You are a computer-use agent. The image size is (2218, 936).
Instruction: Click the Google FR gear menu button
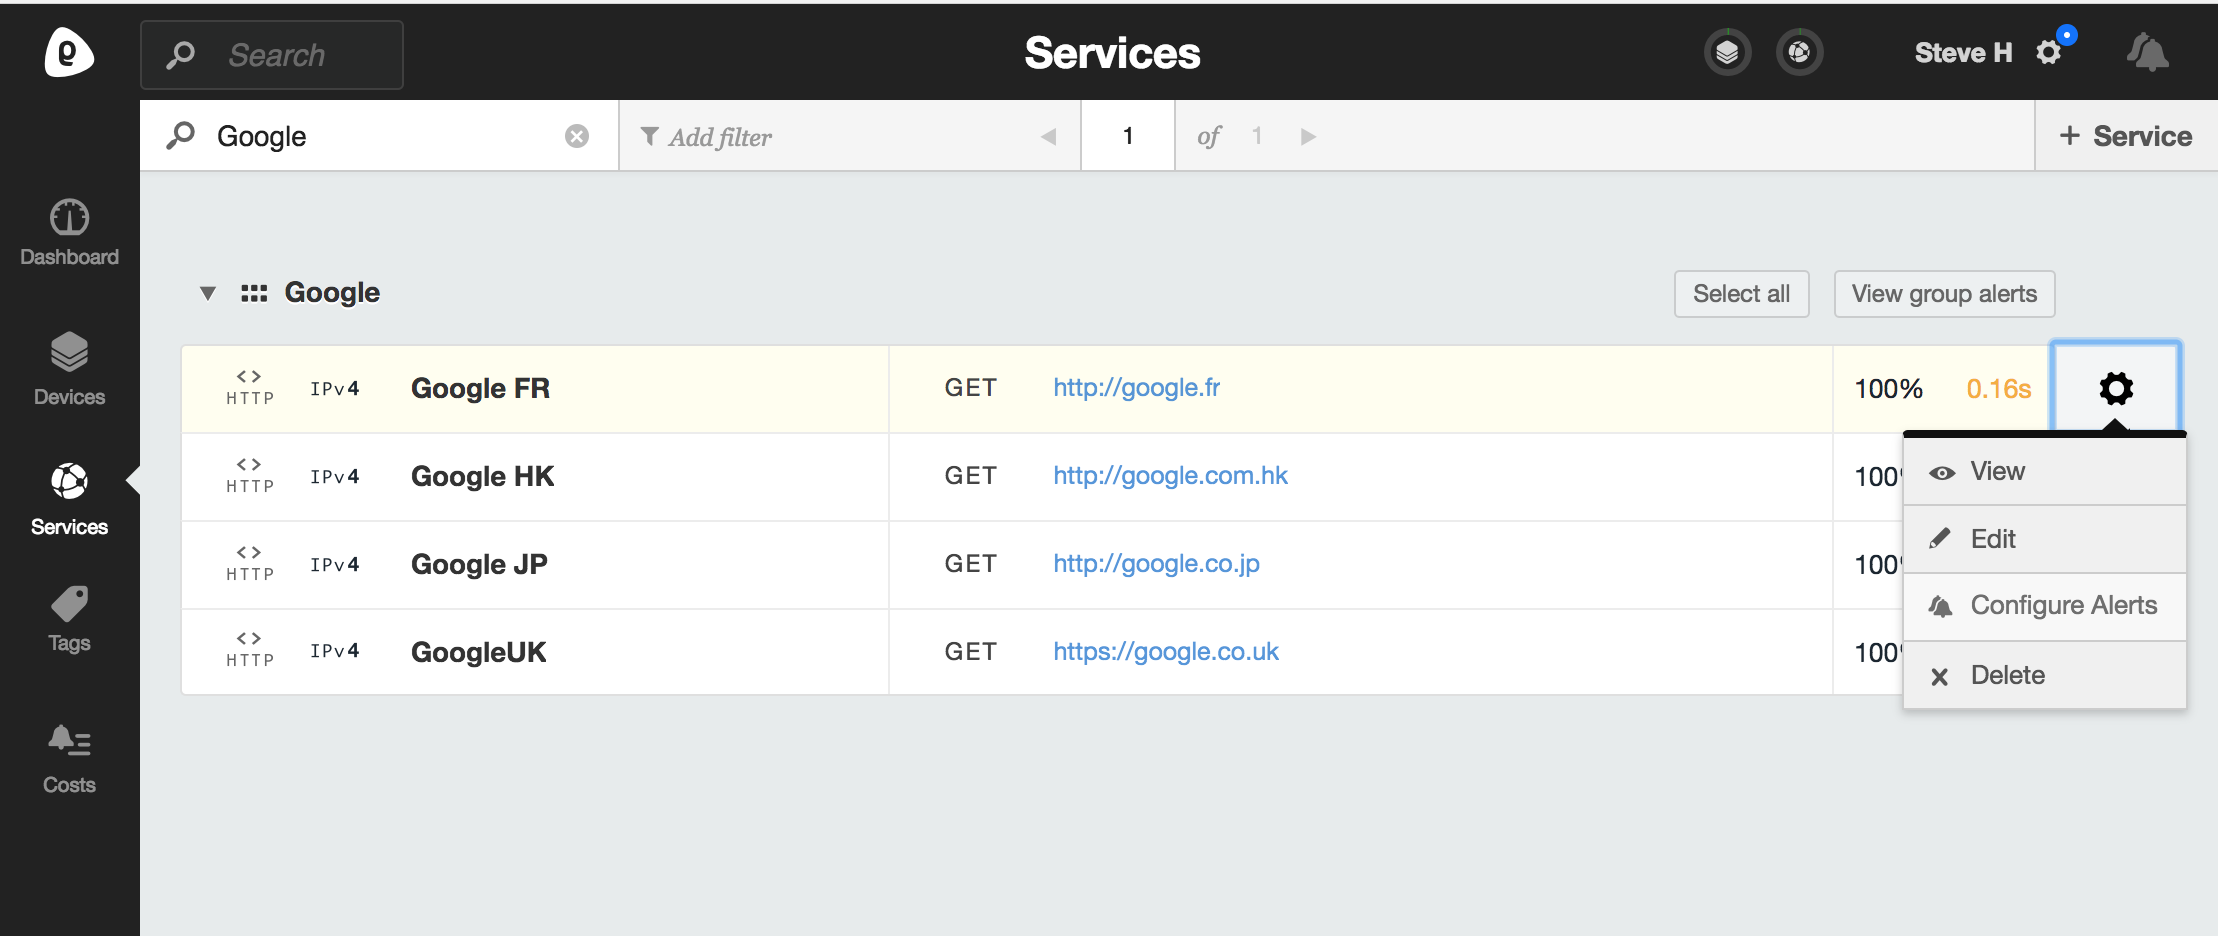(2116, 388)
